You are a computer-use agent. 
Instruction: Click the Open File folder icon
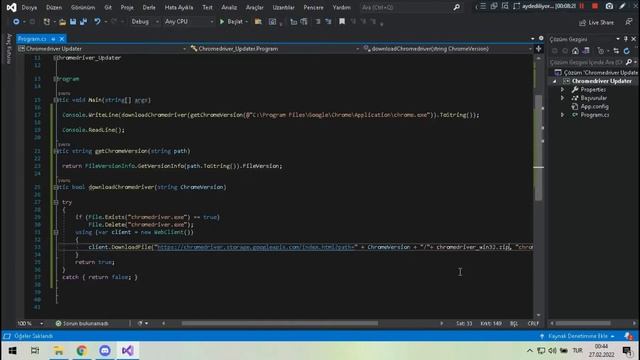(x=62, y=22)
